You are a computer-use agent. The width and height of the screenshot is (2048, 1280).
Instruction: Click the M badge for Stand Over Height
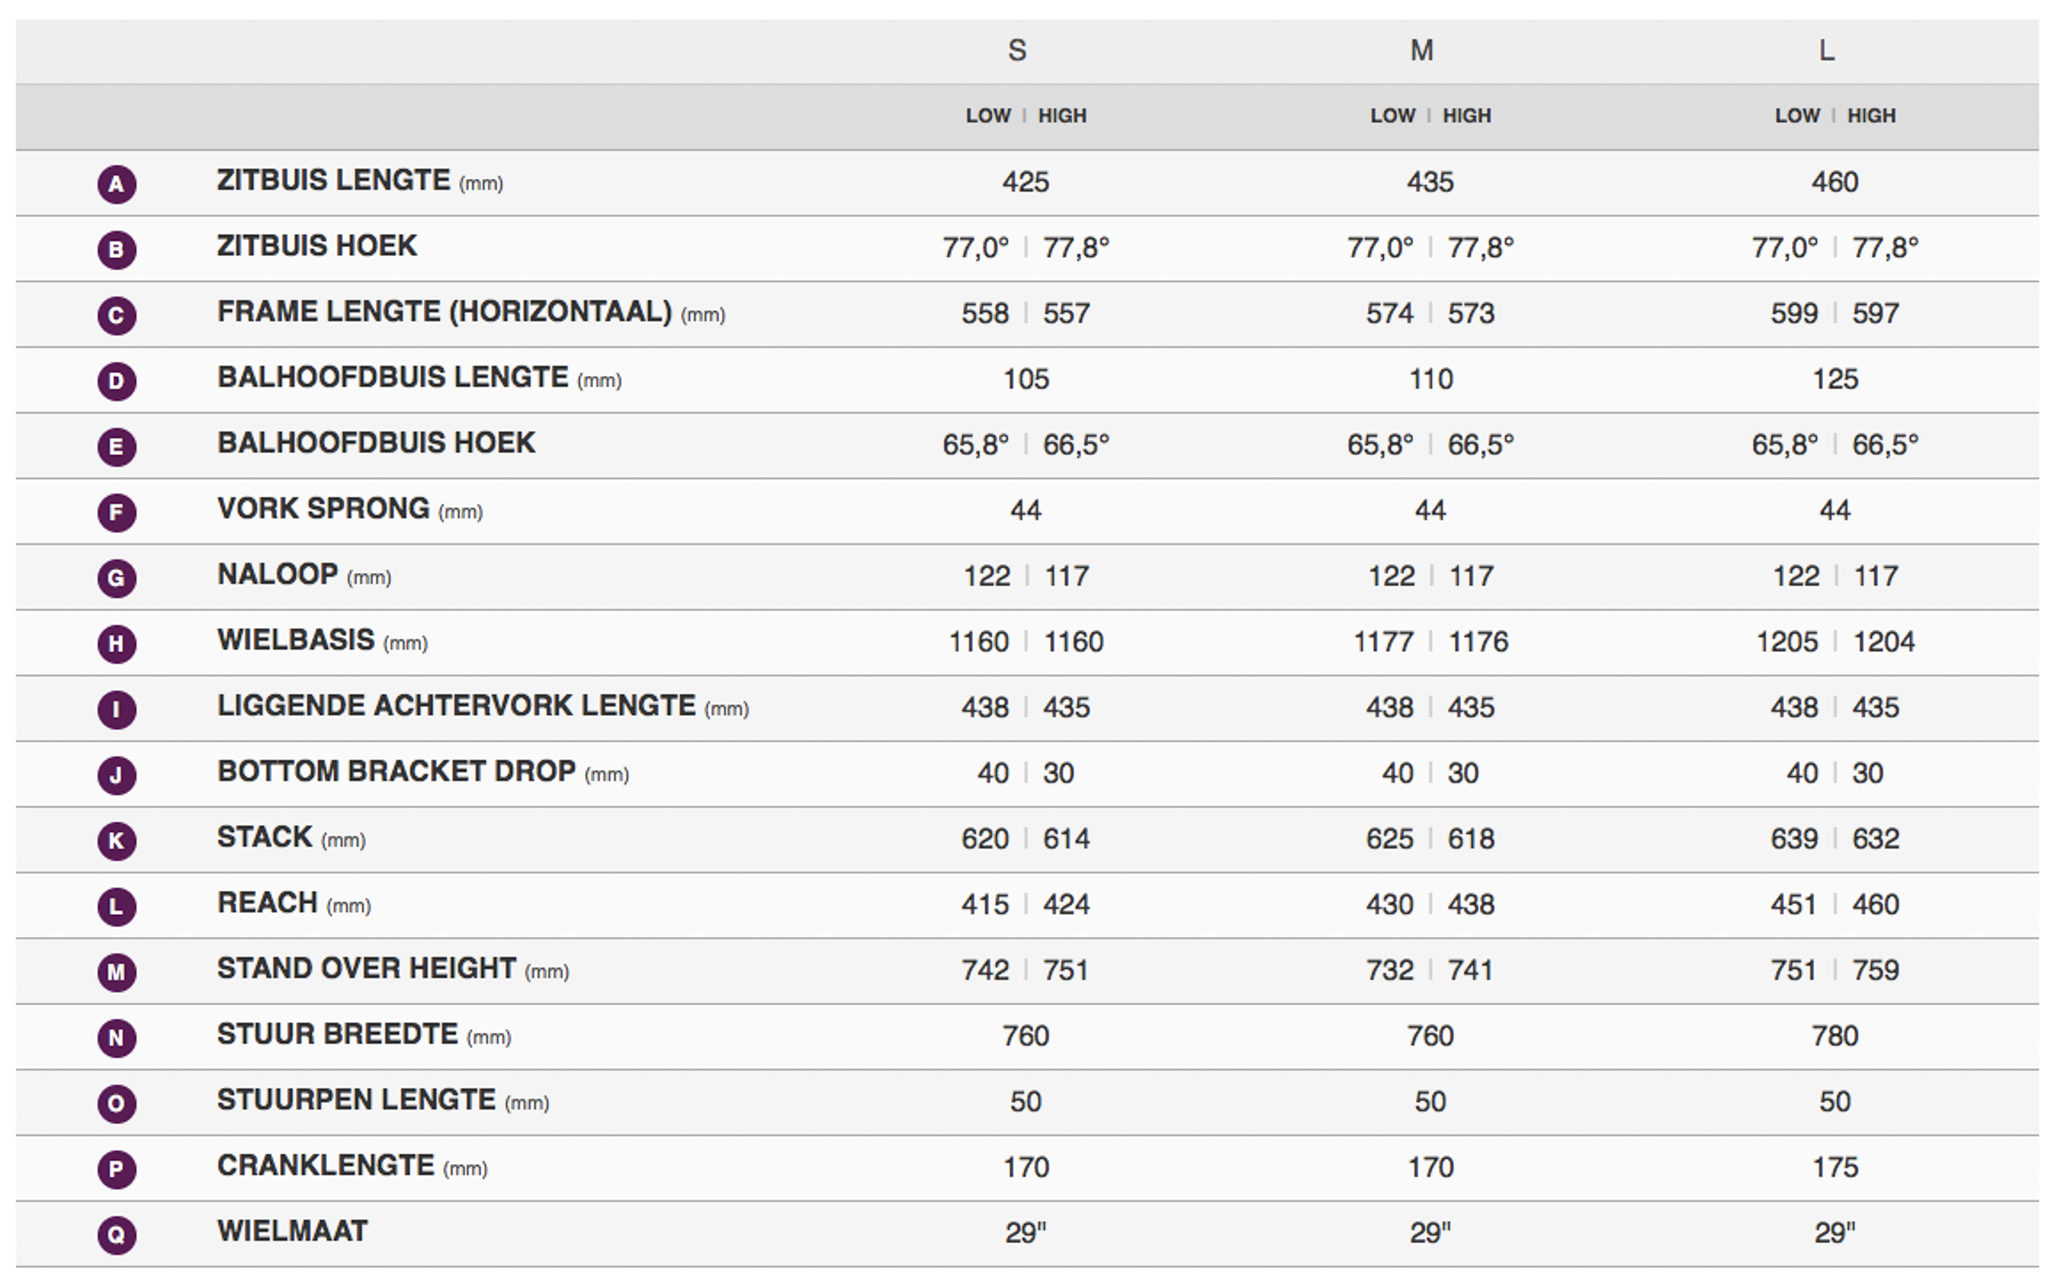(x=116, y=972)
